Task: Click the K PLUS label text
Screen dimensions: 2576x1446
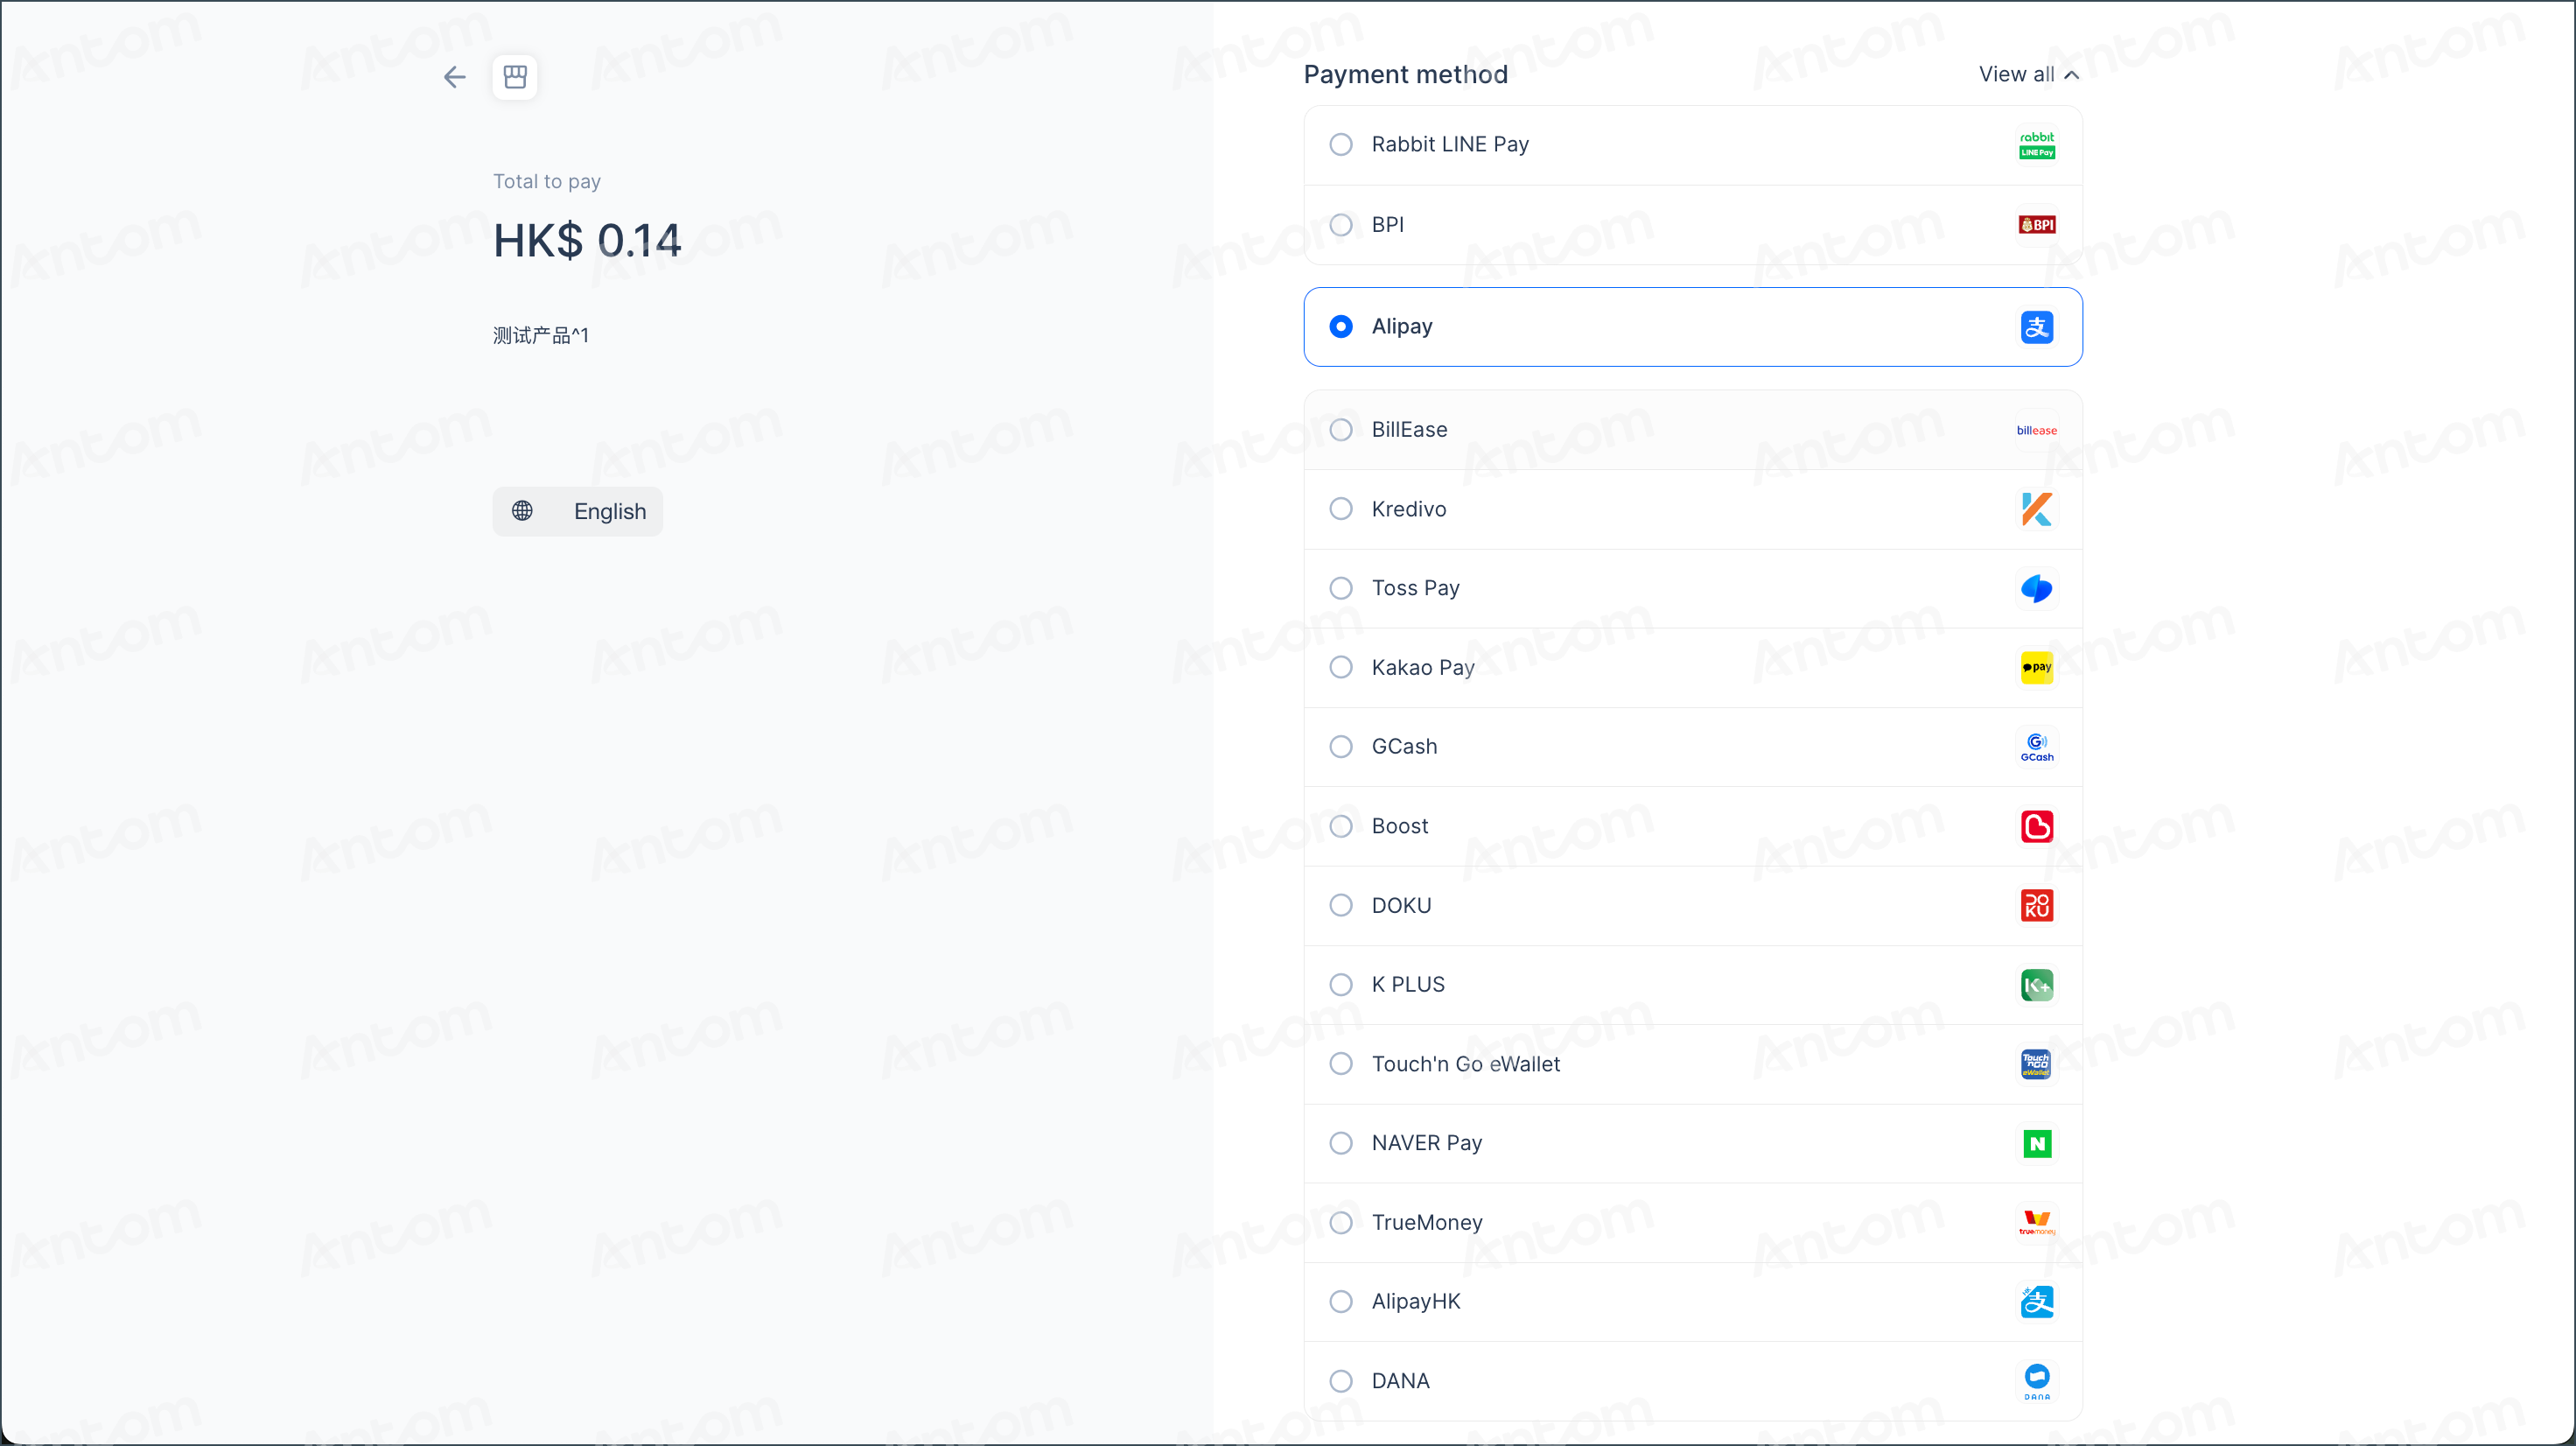Action: (1408, 985)
